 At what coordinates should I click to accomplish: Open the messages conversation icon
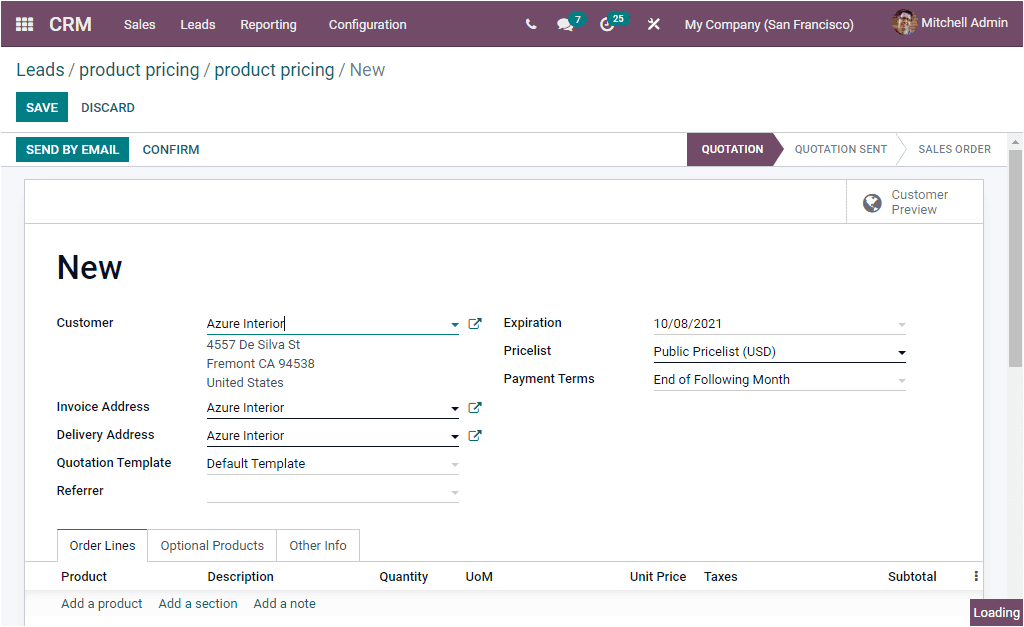[566, 24]
